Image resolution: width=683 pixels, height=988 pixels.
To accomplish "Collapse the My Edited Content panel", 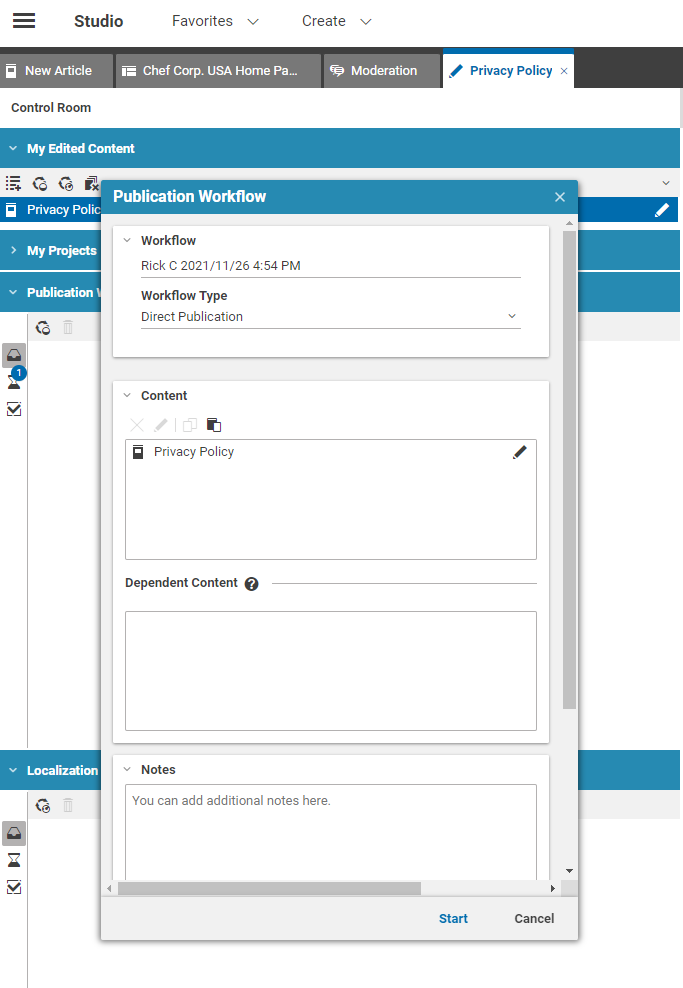I will point(13,148).
